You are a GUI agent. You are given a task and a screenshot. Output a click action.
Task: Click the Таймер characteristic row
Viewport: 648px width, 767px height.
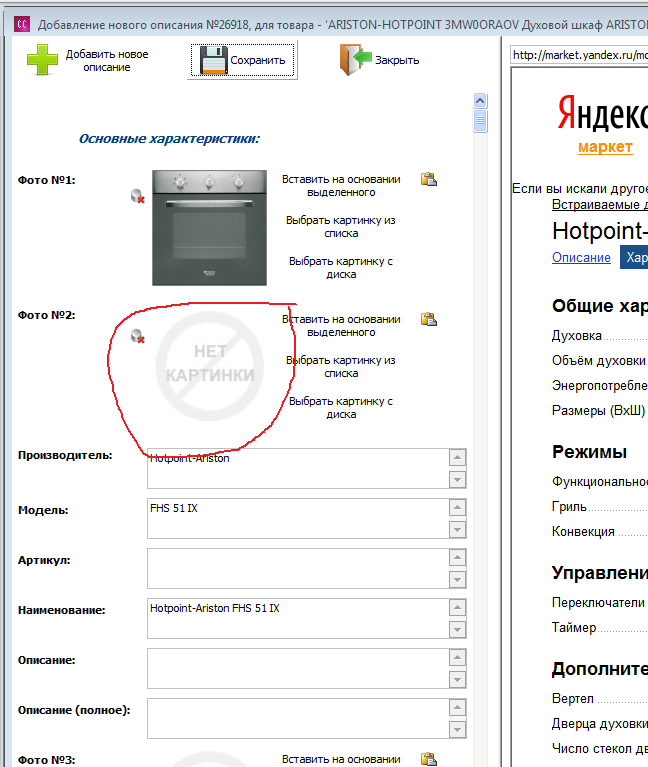click(600, 627)
